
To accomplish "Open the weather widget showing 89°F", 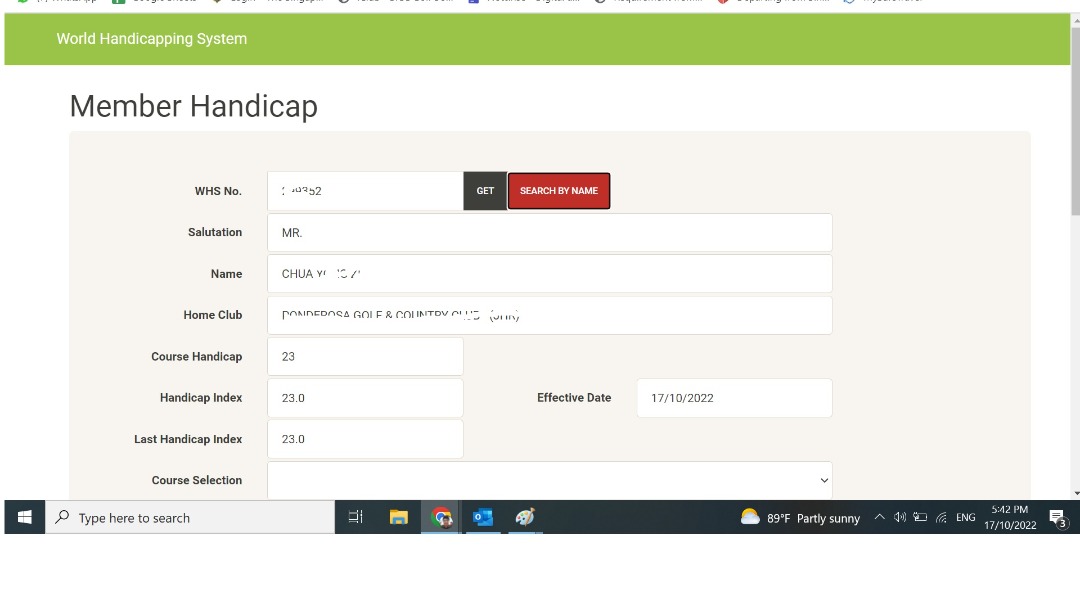I will click(800, 518).
